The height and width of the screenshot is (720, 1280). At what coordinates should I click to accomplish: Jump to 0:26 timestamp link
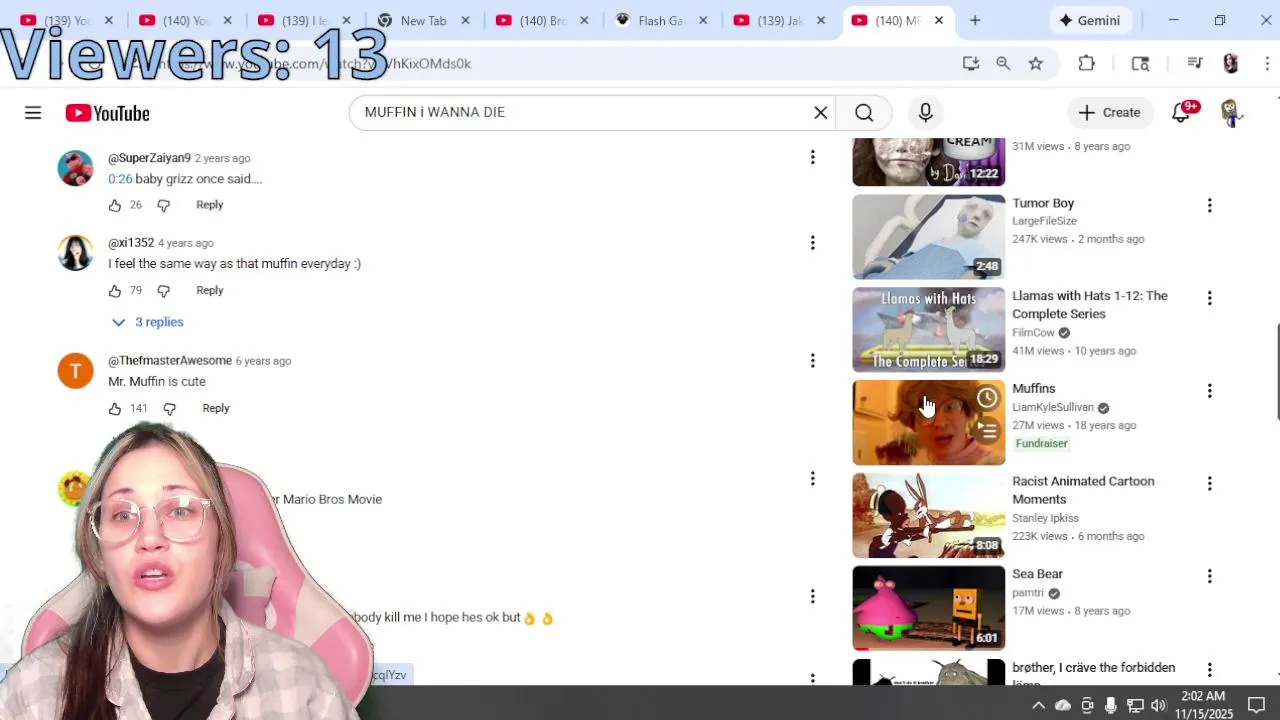coord(120,179)
